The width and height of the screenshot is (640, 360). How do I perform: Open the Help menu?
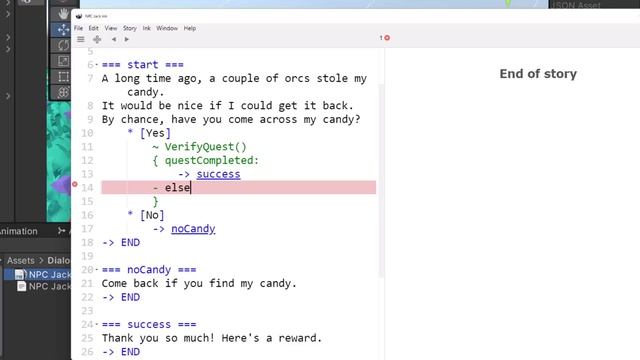click(x=190, y=28)
